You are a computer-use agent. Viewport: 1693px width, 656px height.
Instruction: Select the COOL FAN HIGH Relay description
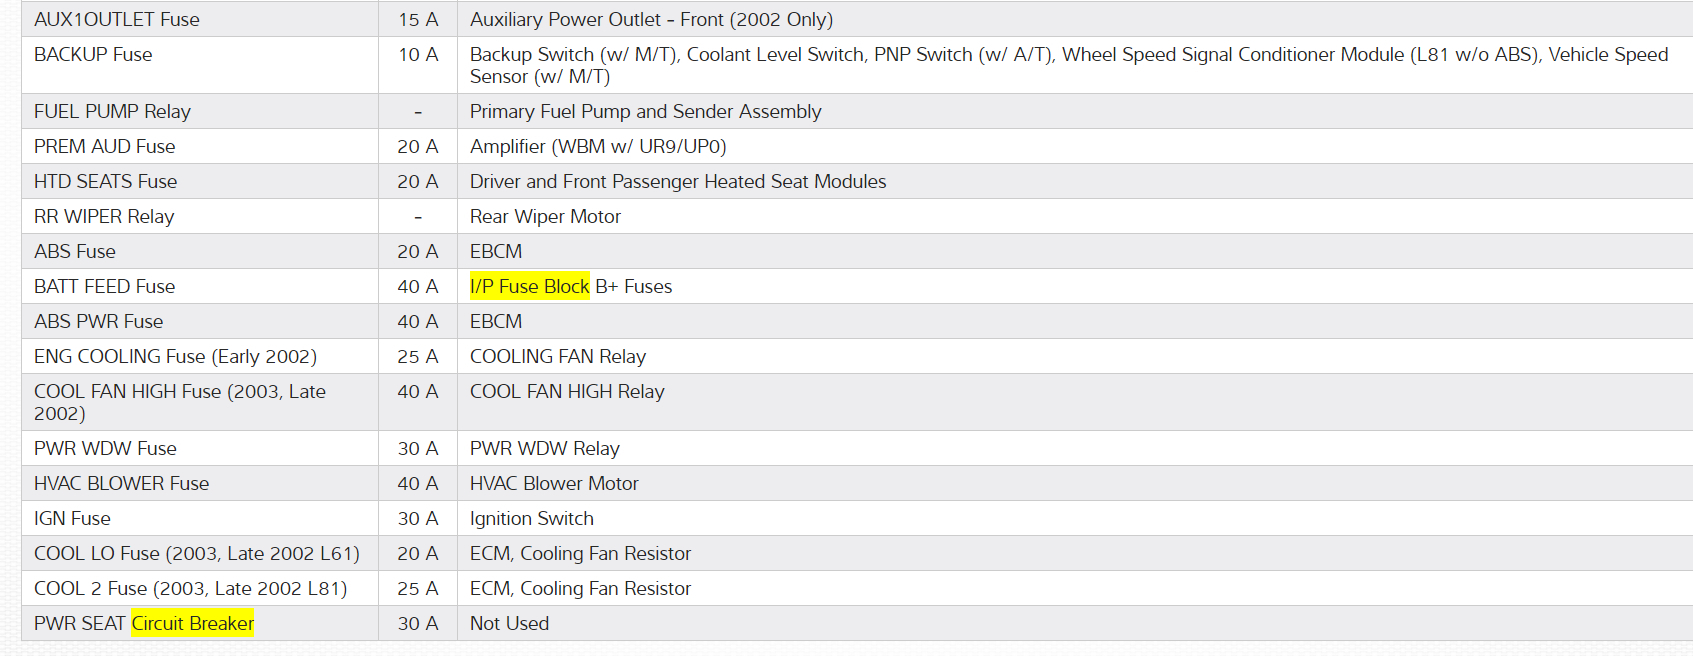[x=567, y=392]
